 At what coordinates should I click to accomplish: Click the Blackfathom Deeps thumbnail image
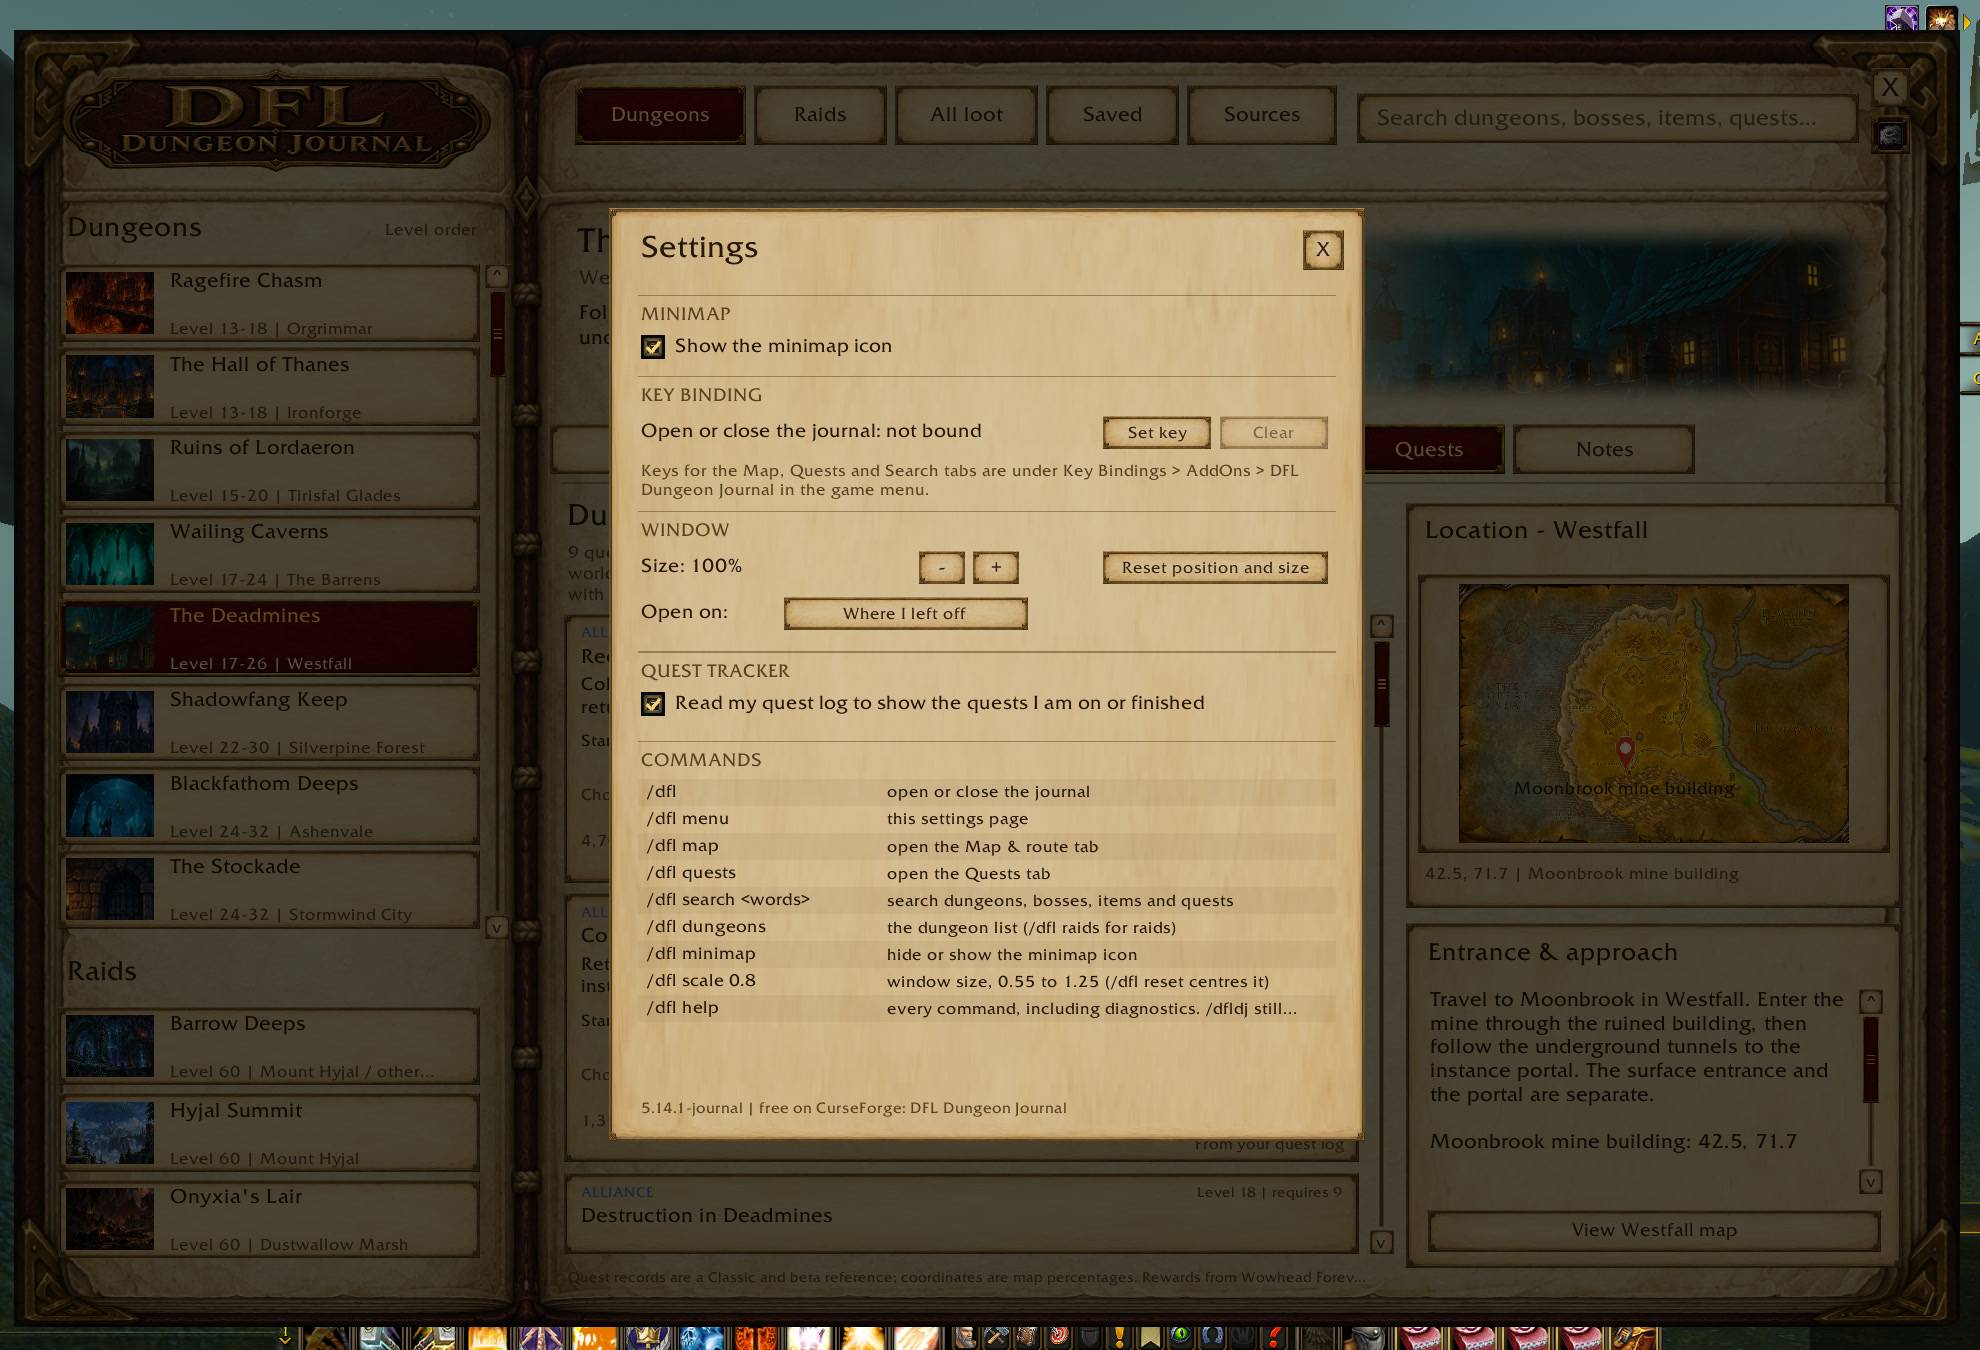point(110,805)
